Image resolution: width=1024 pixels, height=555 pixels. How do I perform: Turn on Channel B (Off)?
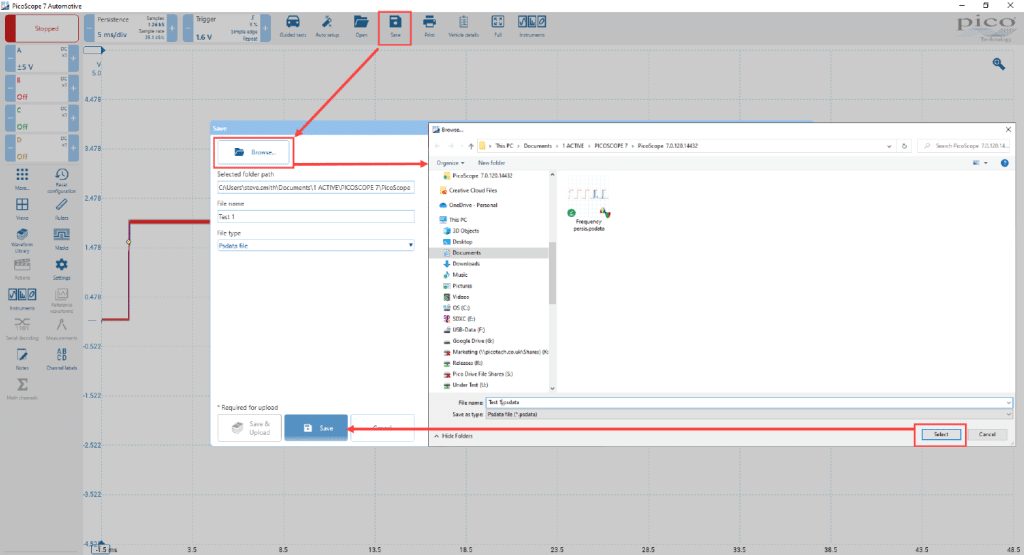pos(42,88)
